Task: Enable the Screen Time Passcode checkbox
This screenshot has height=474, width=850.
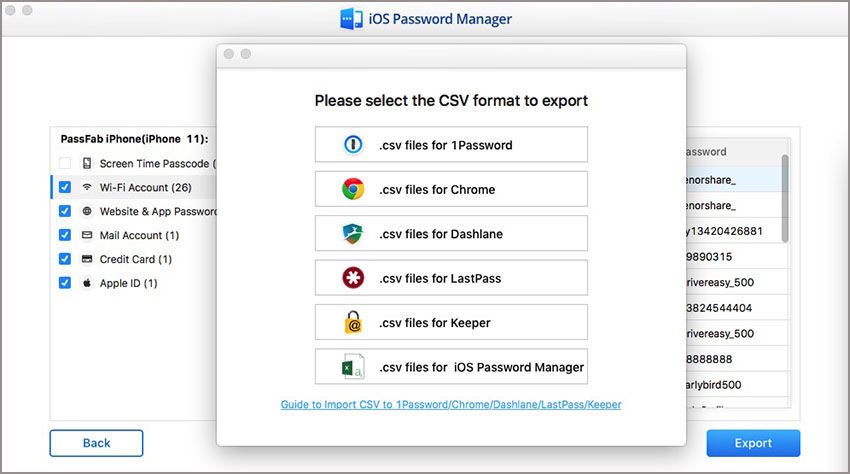Action: (x=65, y=163)
